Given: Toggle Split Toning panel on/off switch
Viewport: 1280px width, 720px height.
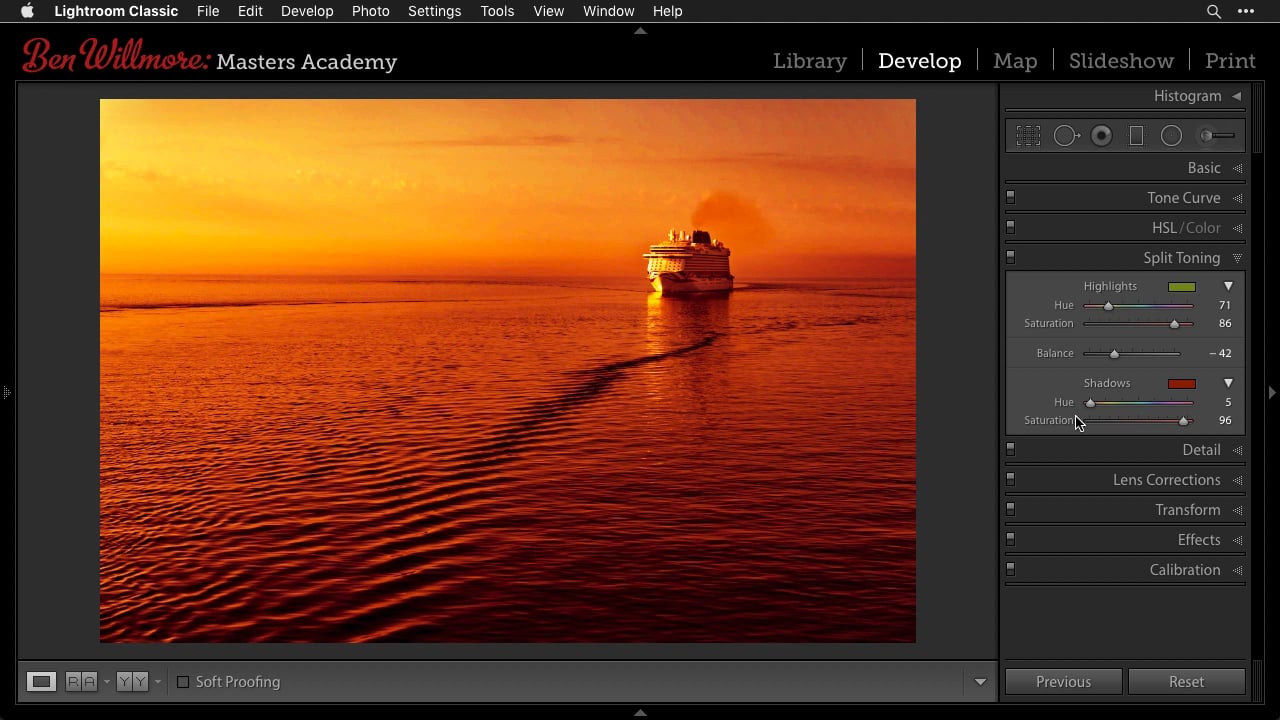Looking at the screenshot, I should click(1010, 257).
